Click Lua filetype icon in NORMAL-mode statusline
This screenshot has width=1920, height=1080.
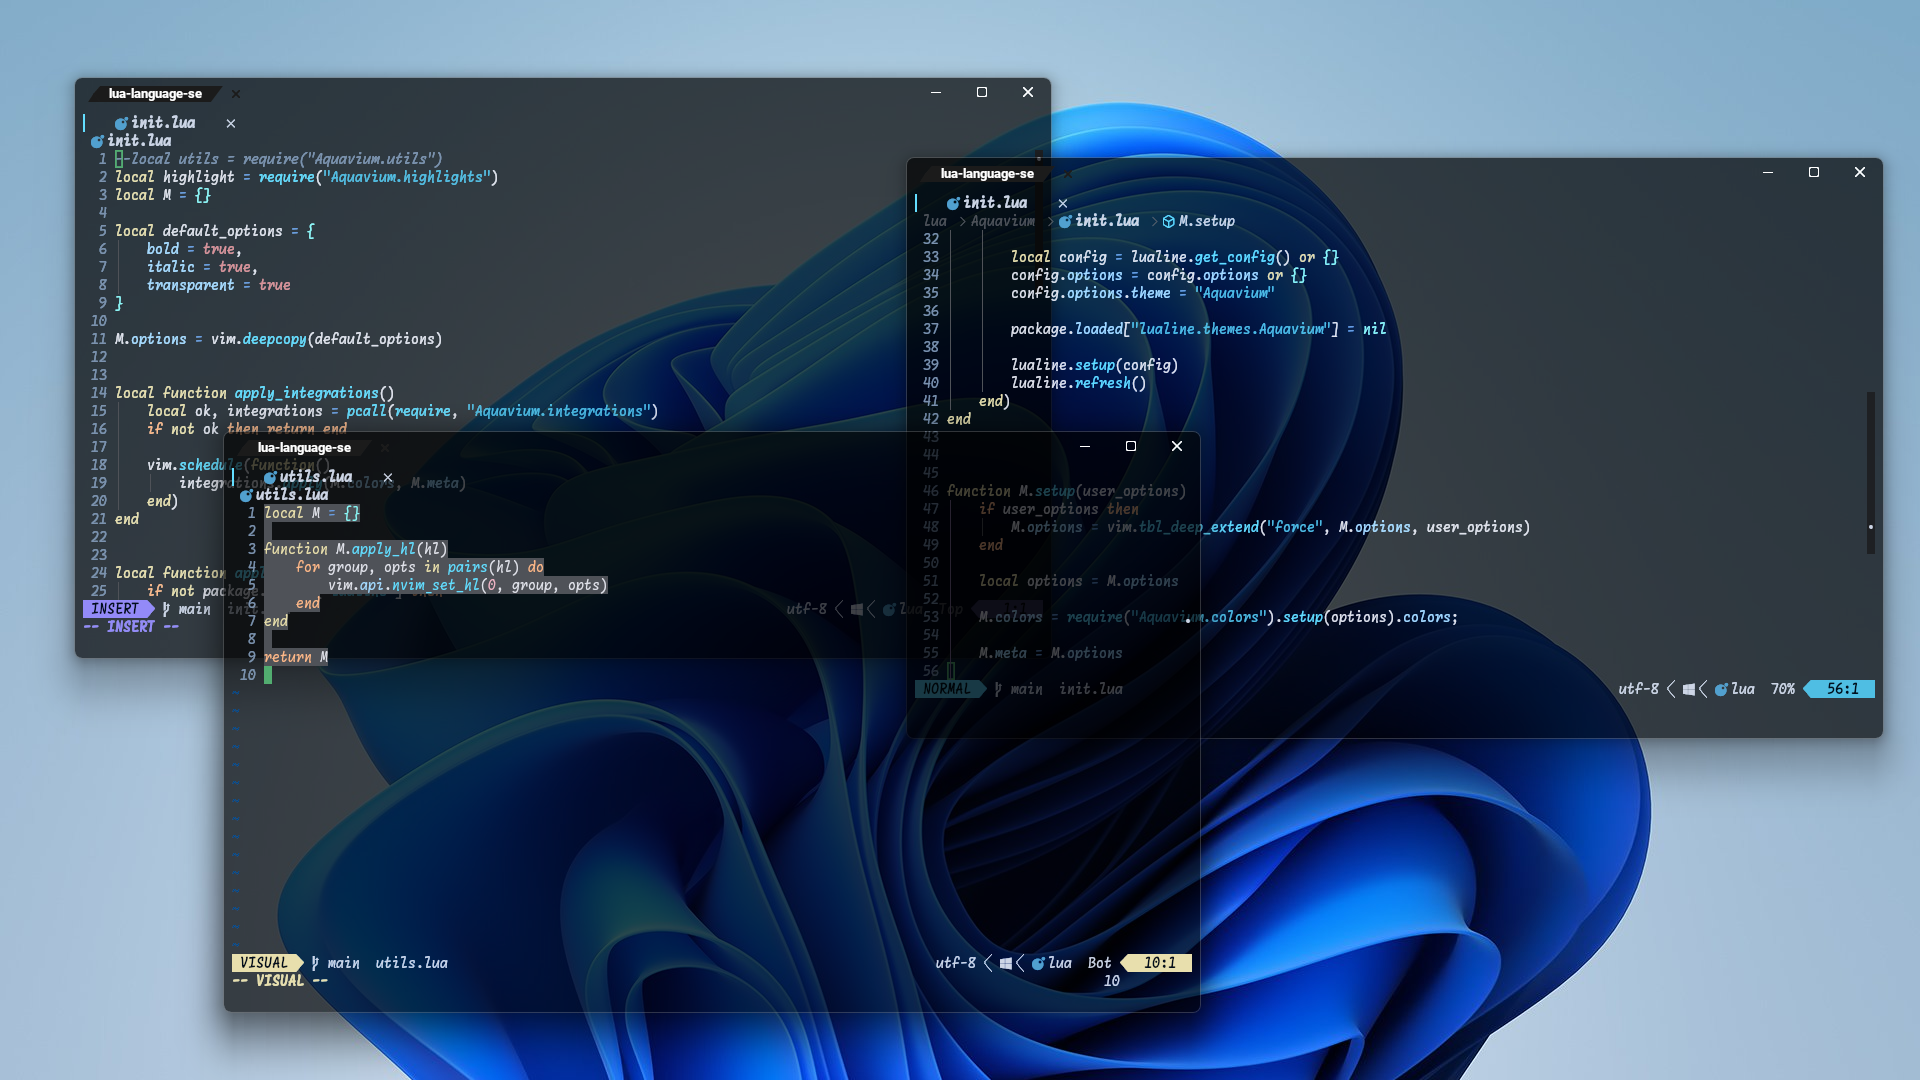click(1721, 690)
